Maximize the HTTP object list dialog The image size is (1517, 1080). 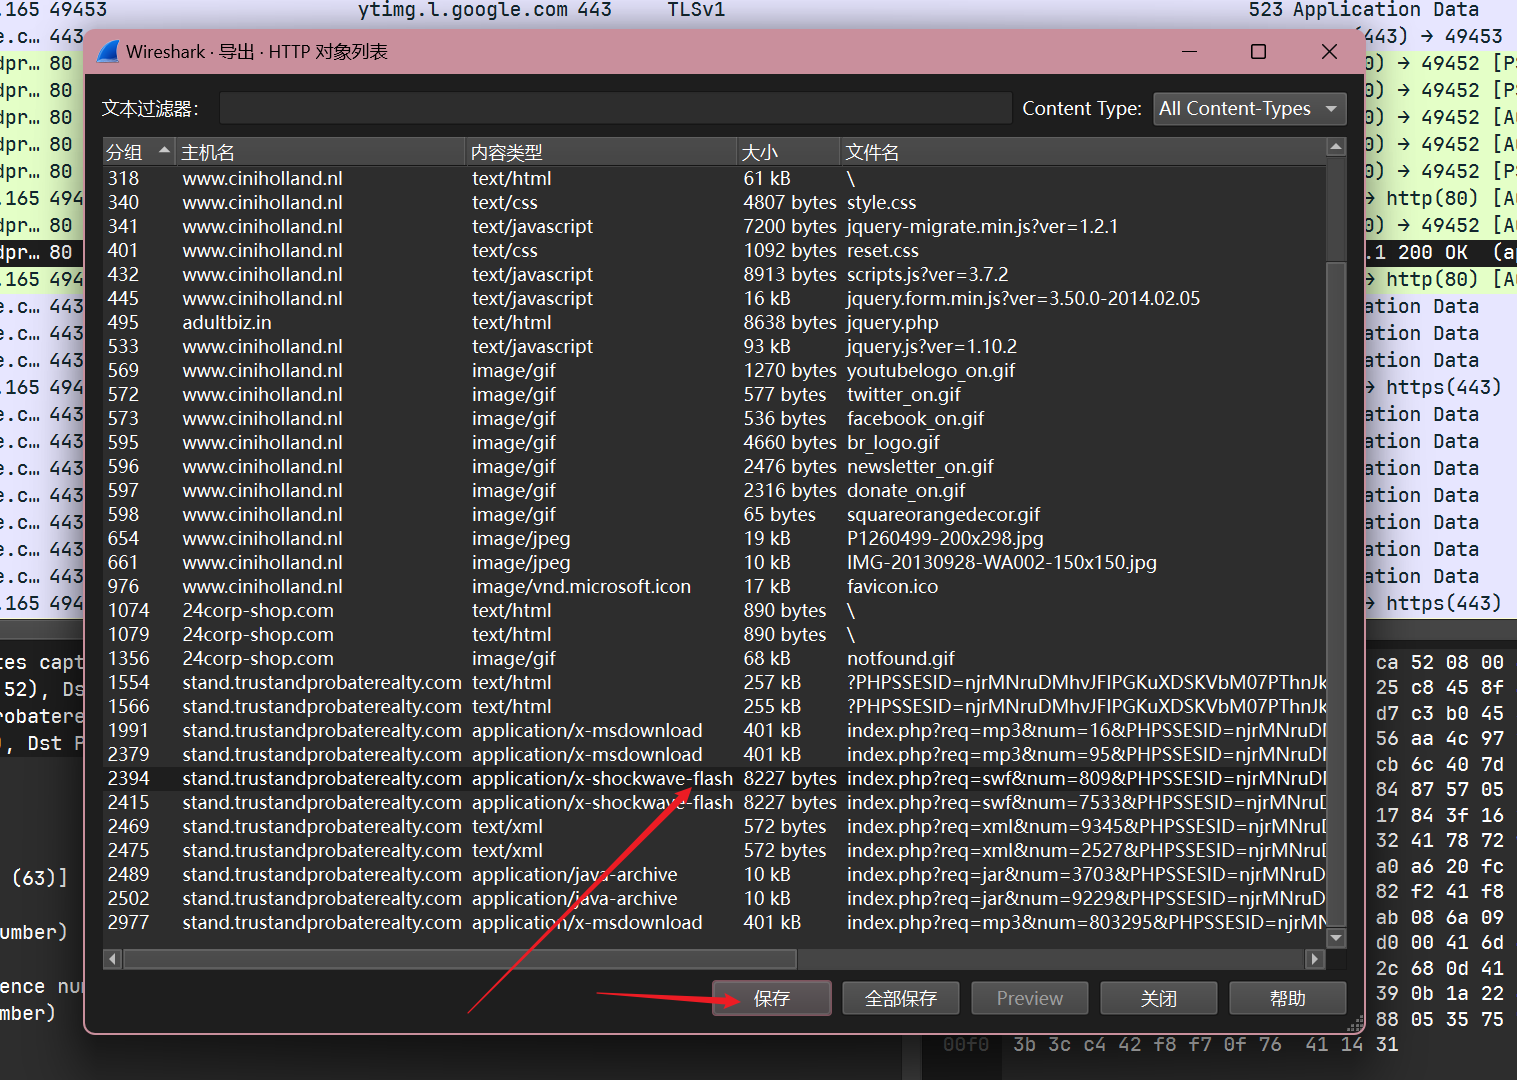pyautogui.click(x=1258, y=52)
